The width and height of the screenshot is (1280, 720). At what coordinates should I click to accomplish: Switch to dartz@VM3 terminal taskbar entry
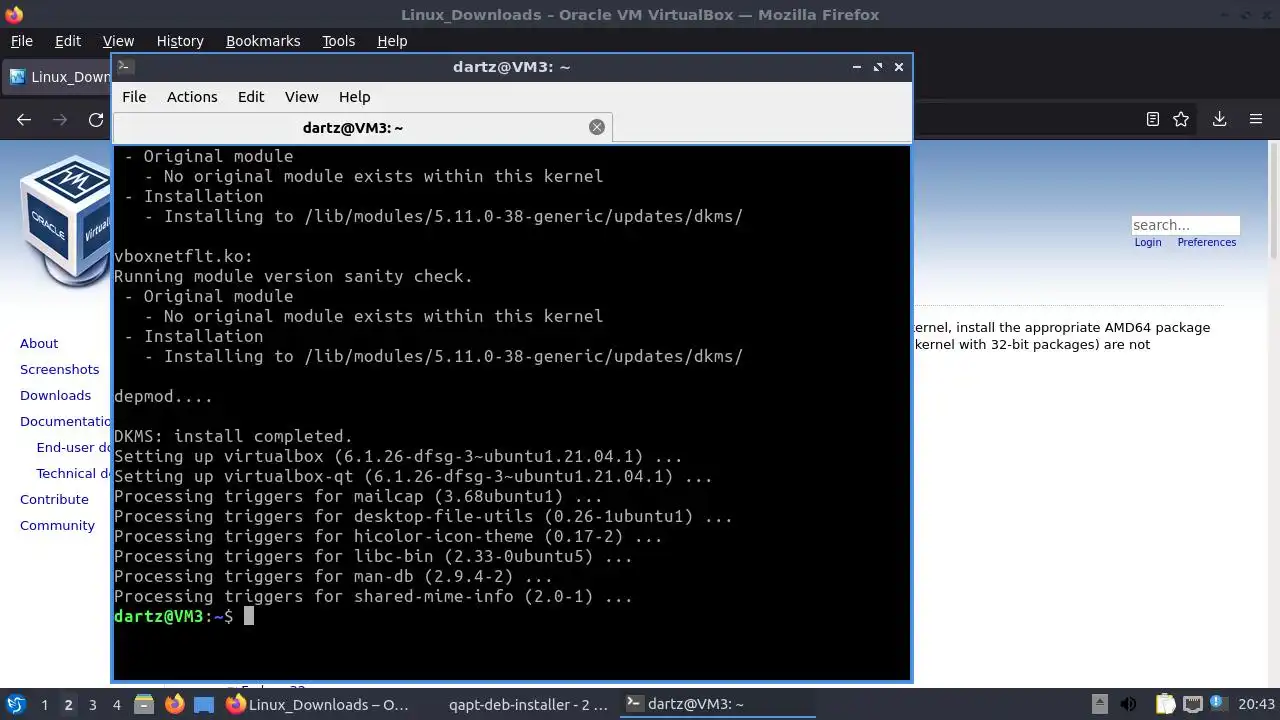point(718,704)
